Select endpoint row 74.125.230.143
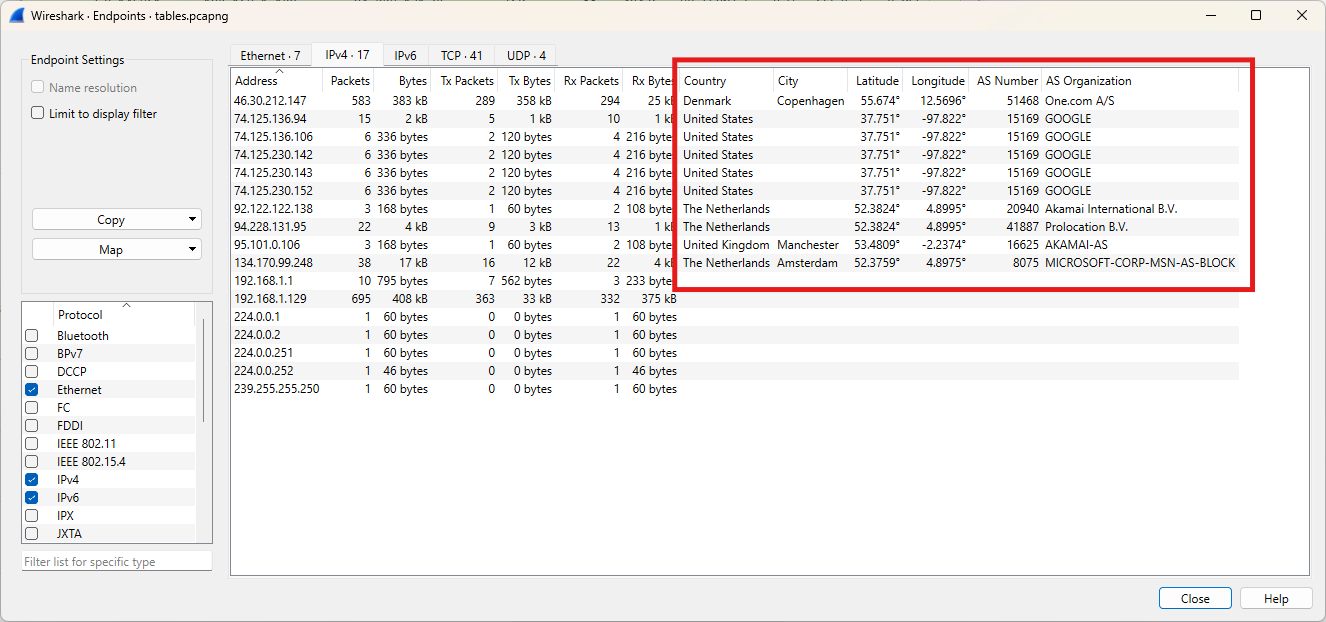This screenshot has height=622, width=1326. (735, 173)
